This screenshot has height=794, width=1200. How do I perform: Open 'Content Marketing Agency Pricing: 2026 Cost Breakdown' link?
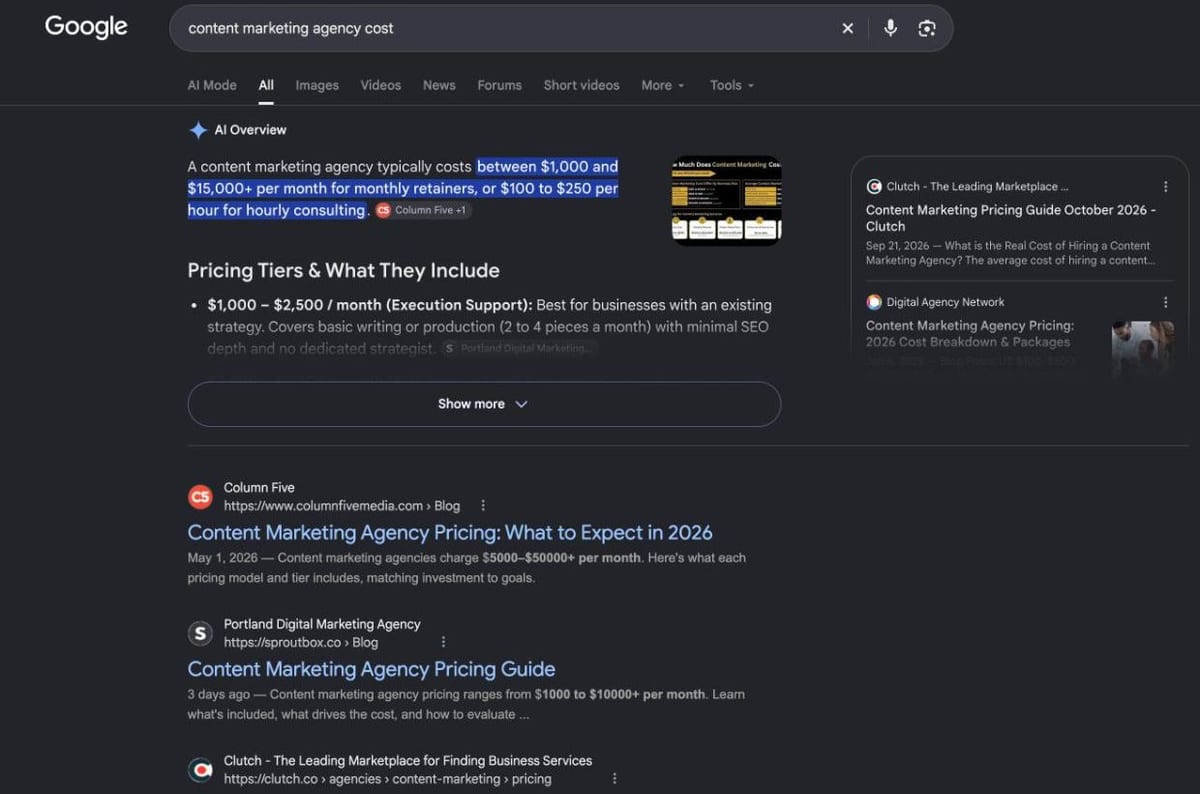(x=970, y=334)
